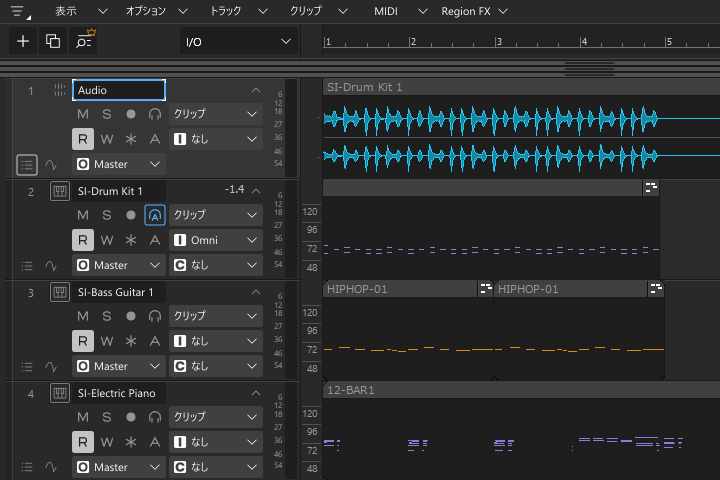This screenshot has width=720, height=480.
Task: Collapse the SI-Bass Guitar 1 track
Action: tap(256, 292)
